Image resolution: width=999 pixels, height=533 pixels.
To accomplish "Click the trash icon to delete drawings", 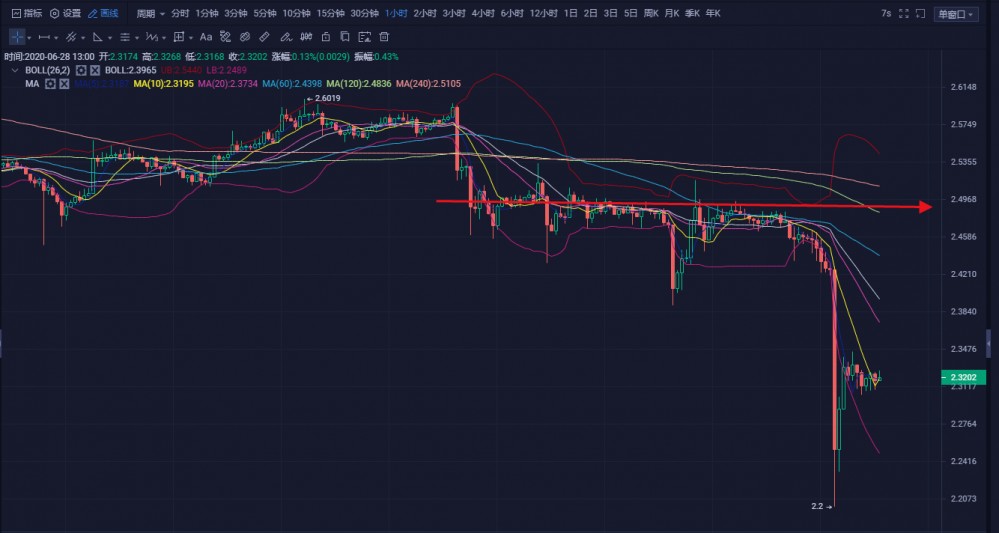I will tap(384, 36).
